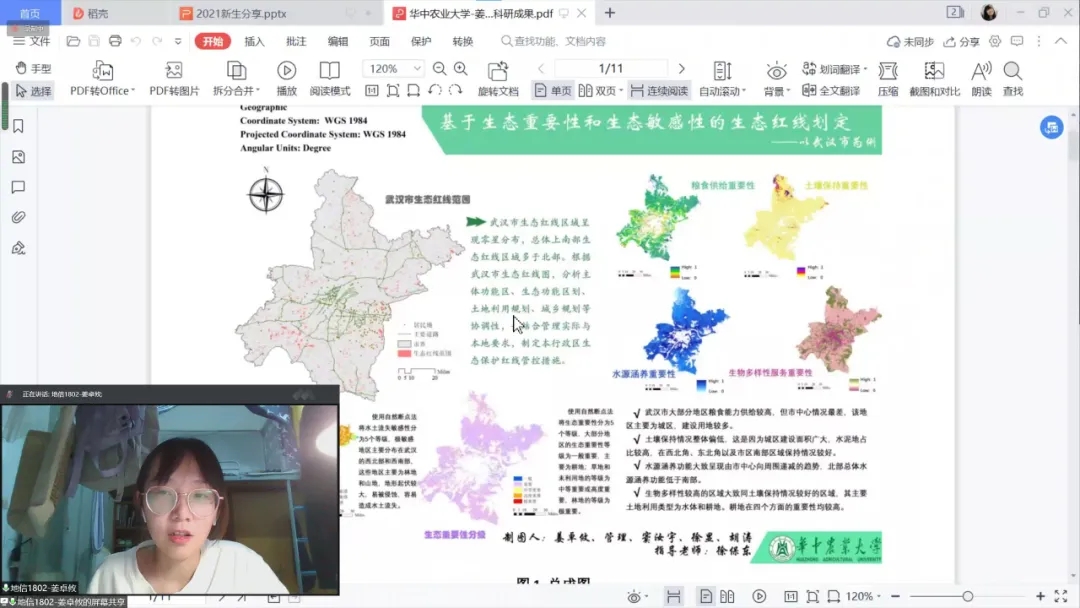
Task: Adjust the zoom slider in status bar
Action: 966,596
